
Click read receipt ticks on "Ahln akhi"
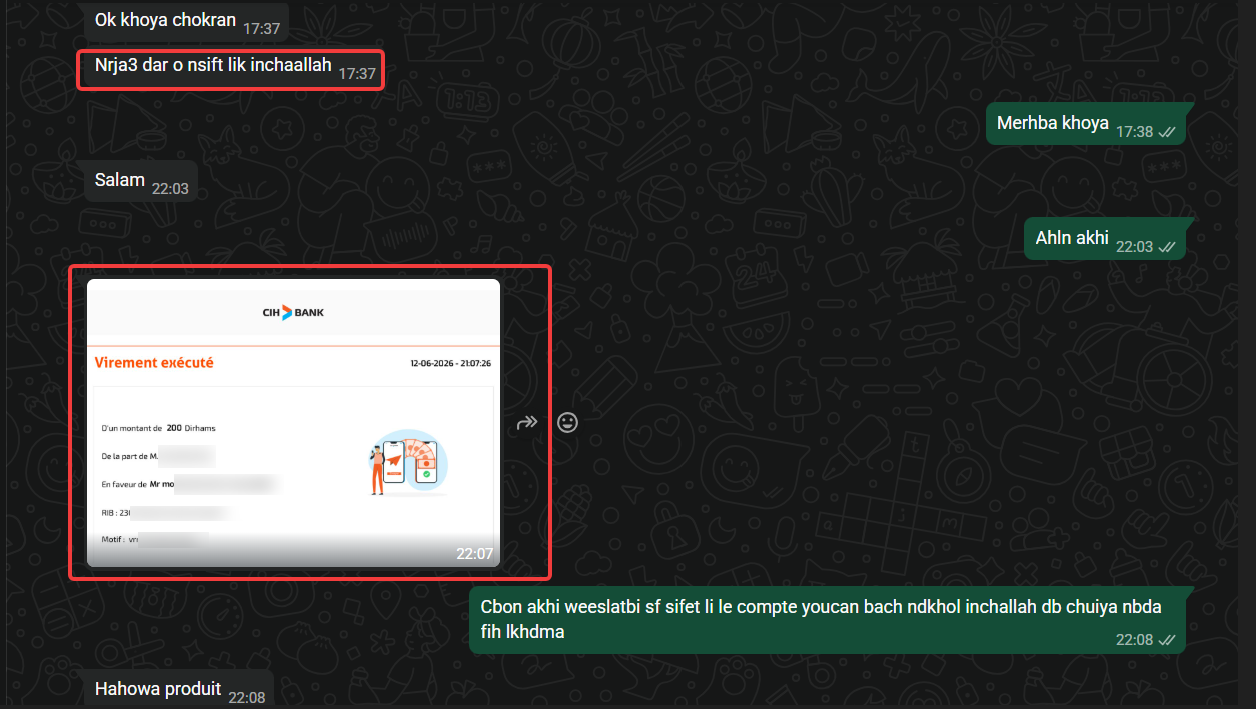1166,246
